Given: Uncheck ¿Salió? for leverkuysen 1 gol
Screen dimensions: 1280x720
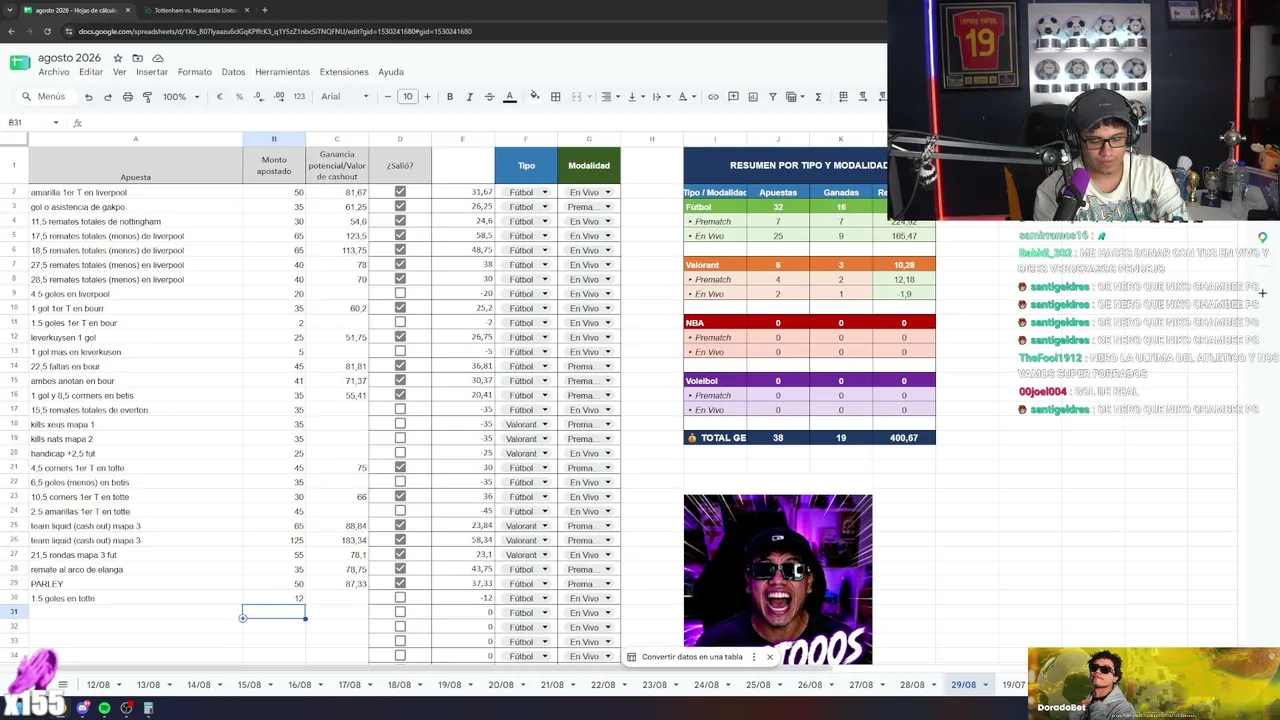Looking at the screenshot, I should [x=400, y=337].
